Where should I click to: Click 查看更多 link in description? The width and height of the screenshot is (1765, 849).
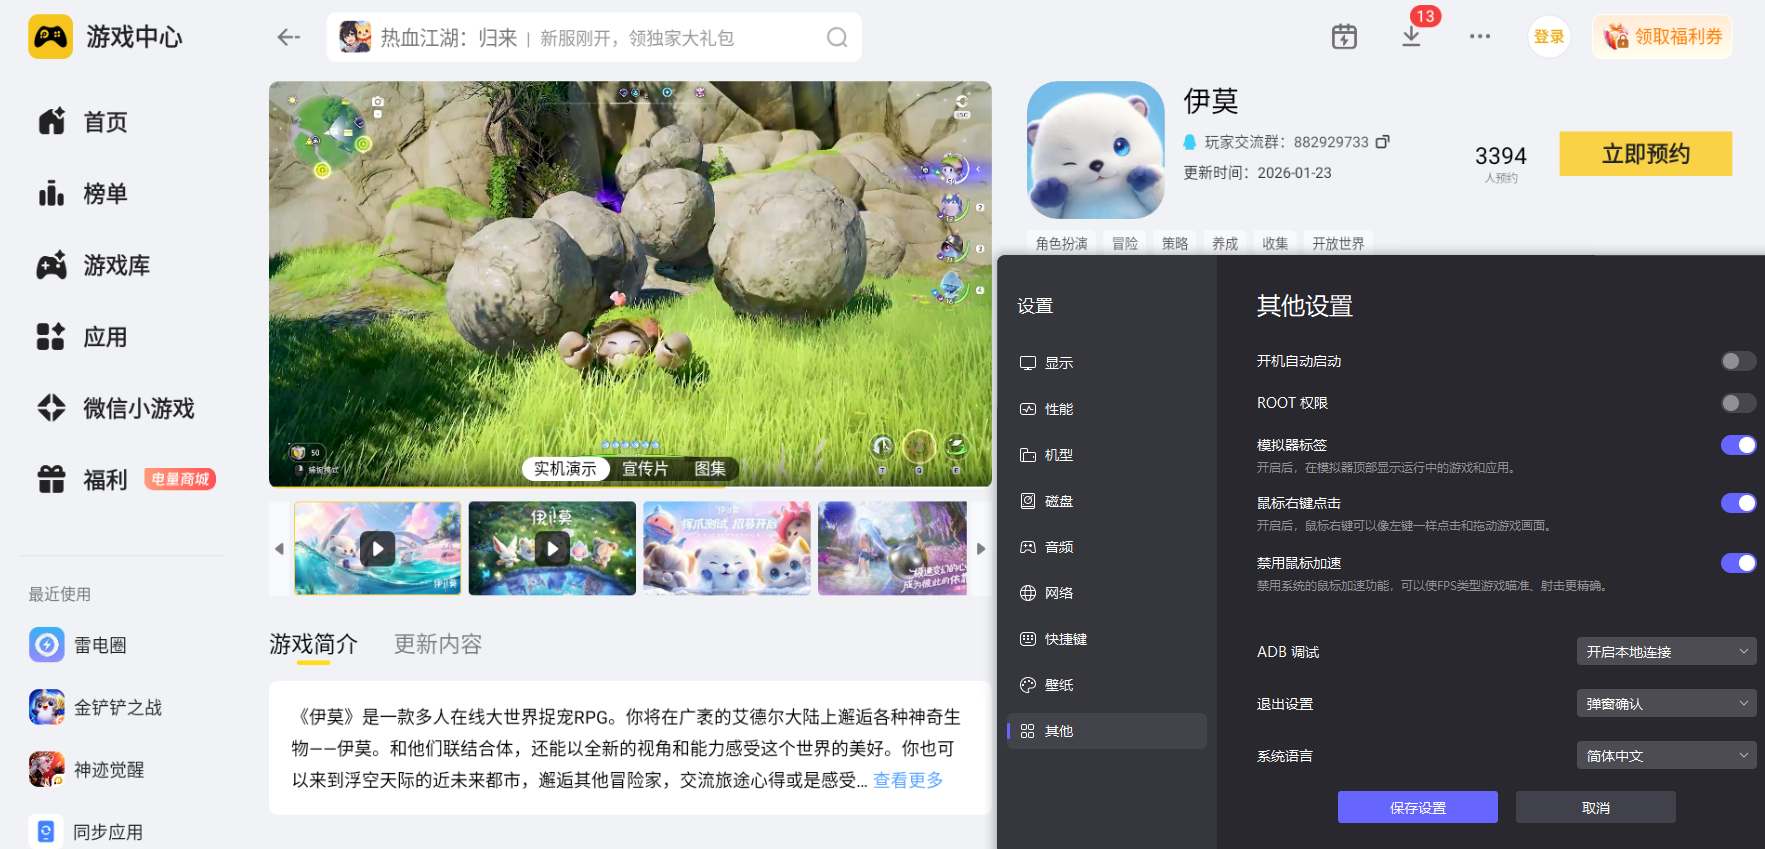click(908, 780)
